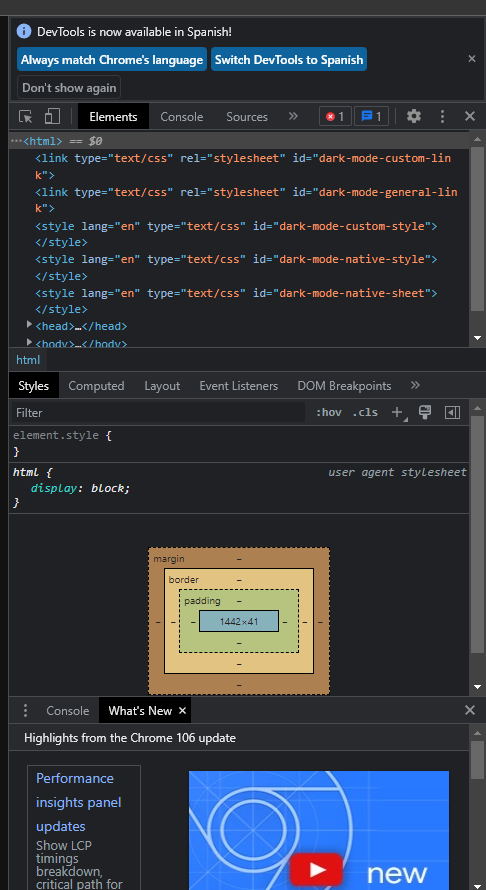This screenshot has height=890, width=486.
Task: Click the user agent stylesheet label
Action: 397,472
